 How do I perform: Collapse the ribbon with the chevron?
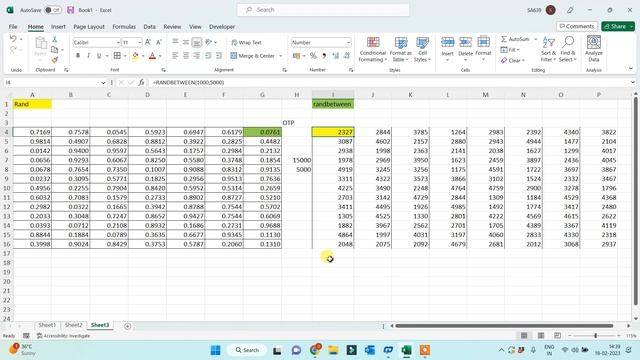[x=631, y=69]
